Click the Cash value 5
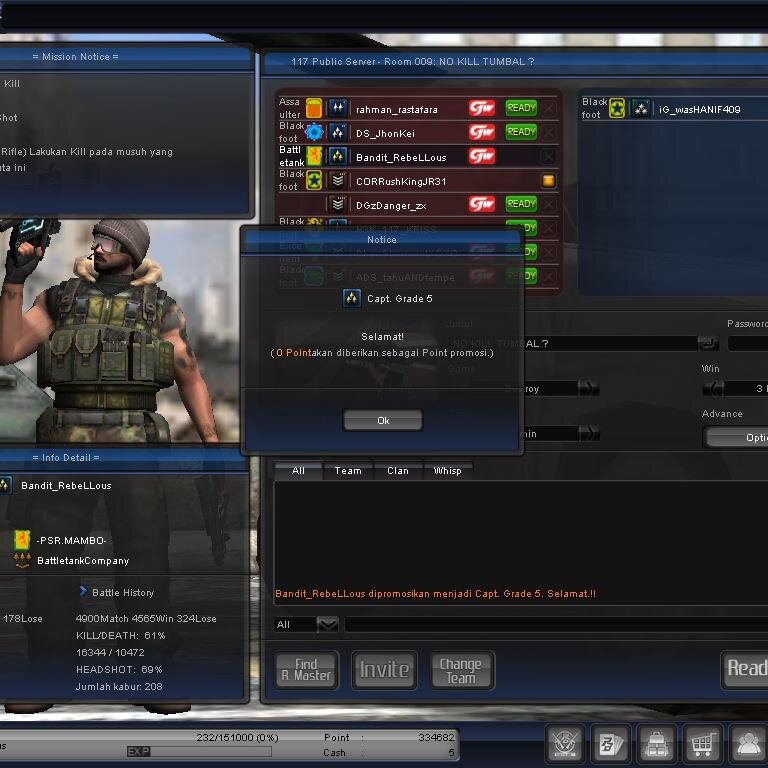 pyautogui.click(x=451, y=752)
